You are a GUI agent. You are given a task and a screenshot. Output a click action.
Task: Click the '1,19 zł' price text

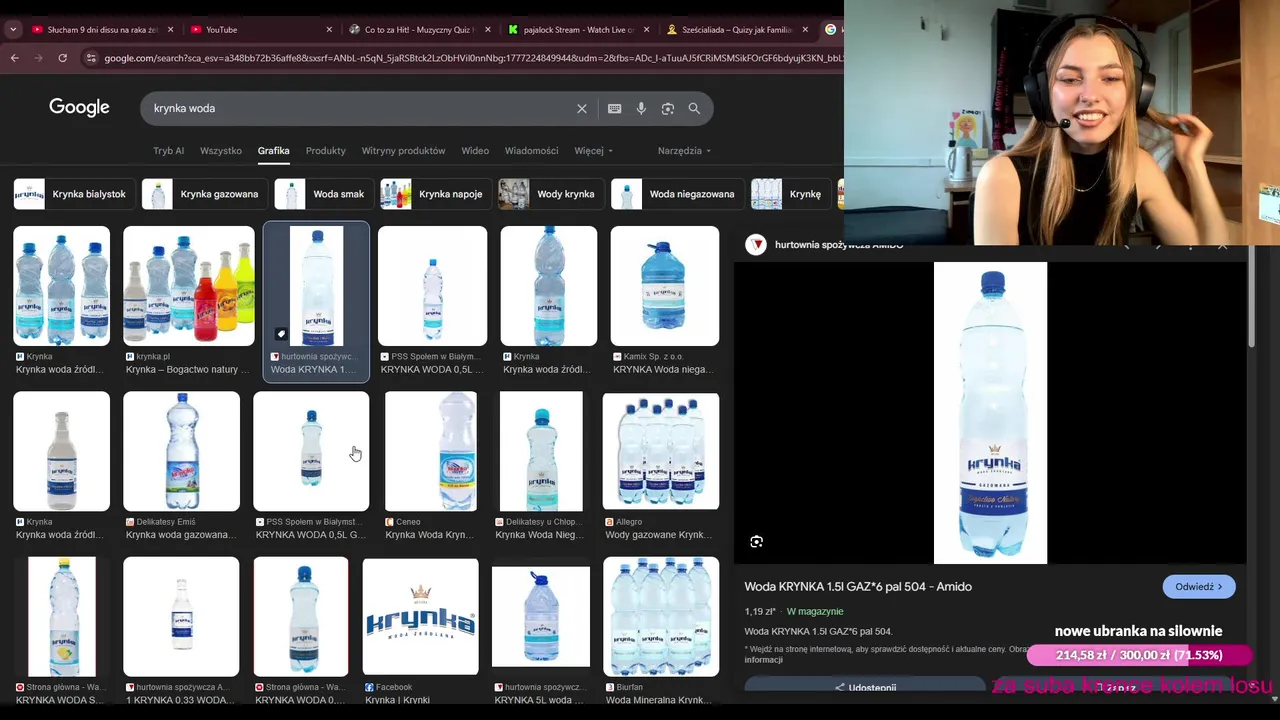(x=760, y=611)
